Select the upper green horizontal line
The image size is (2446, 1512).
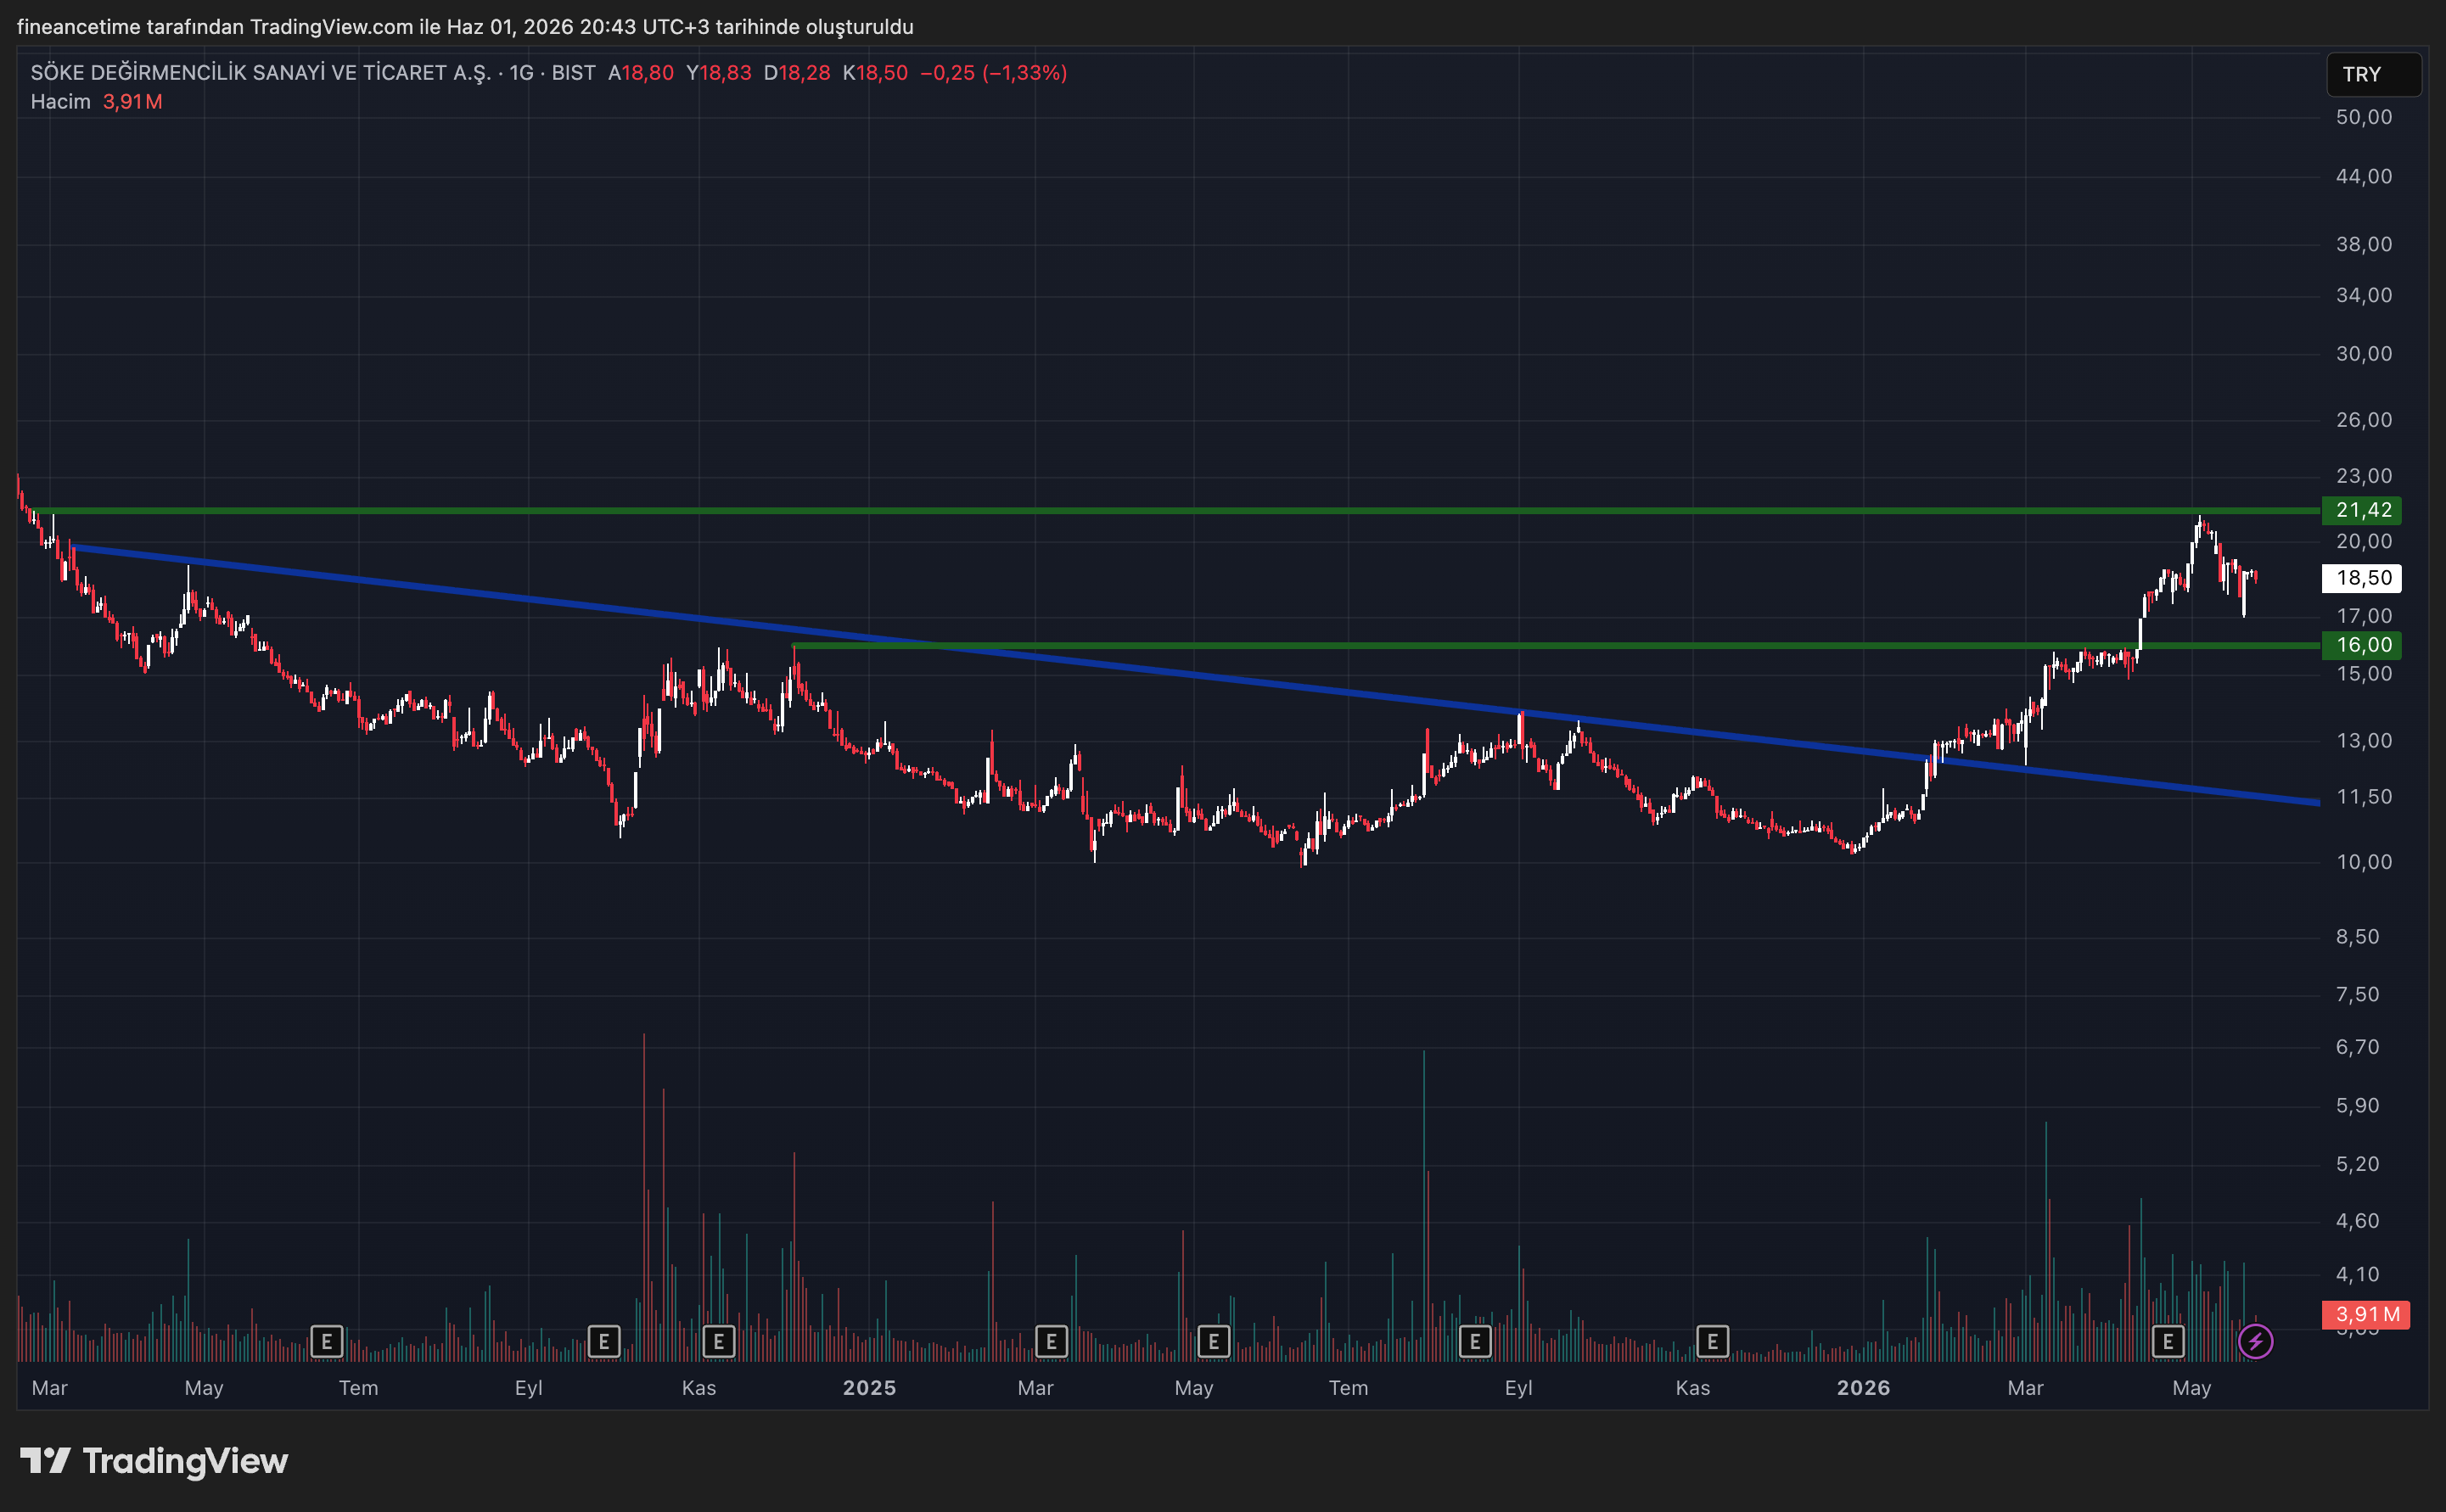tap(1180, 510)
